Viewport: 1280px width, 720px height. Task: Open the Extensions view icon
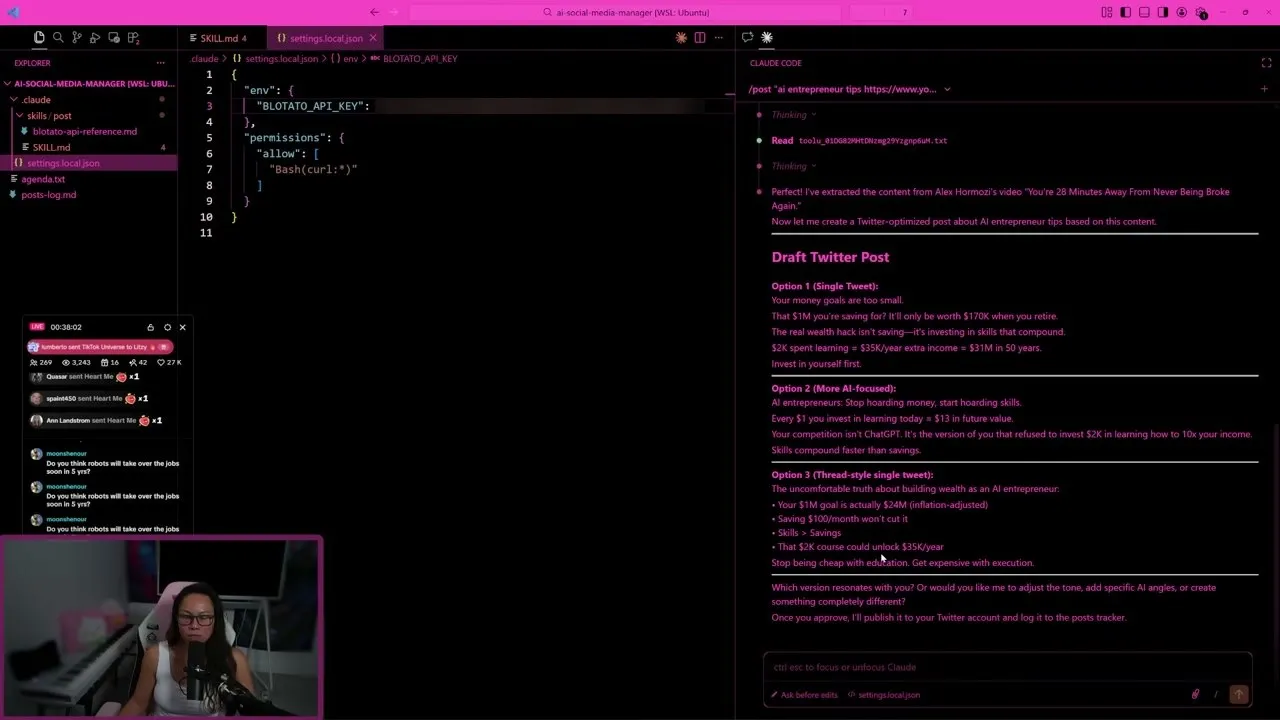tap(133, 38)
